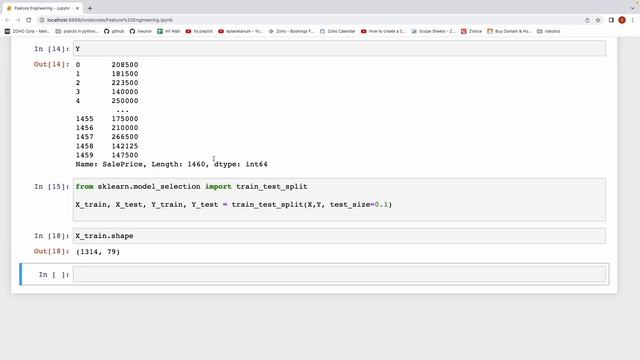Open the inf Wall bookmark

169,31
